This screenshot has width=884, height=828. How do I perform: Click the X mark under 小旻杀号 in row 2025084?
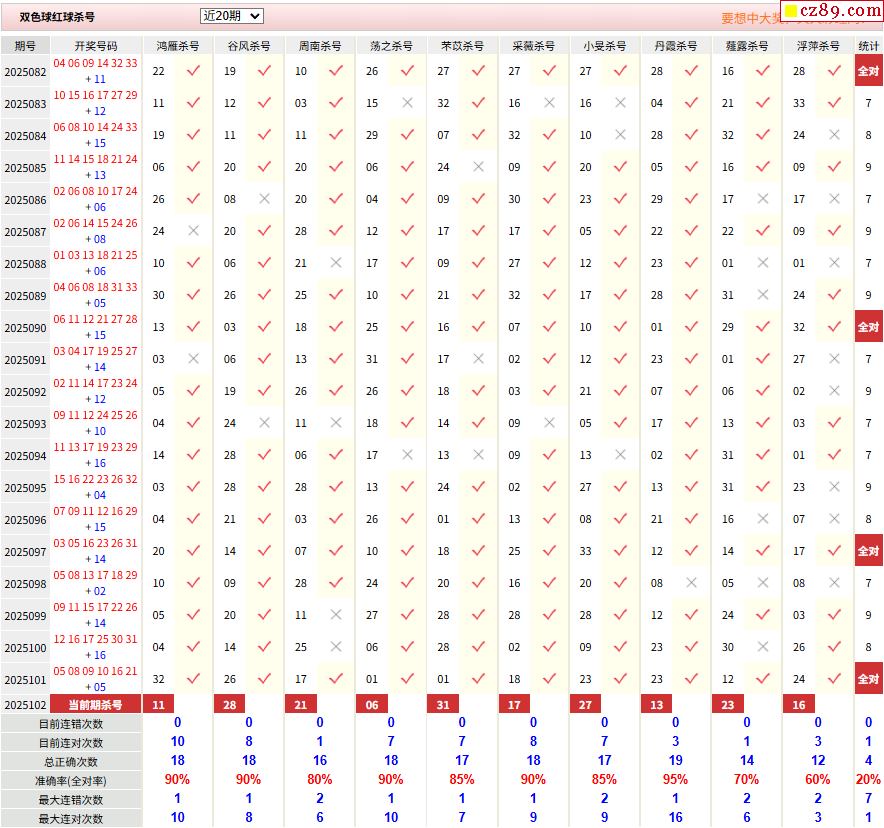621,135
